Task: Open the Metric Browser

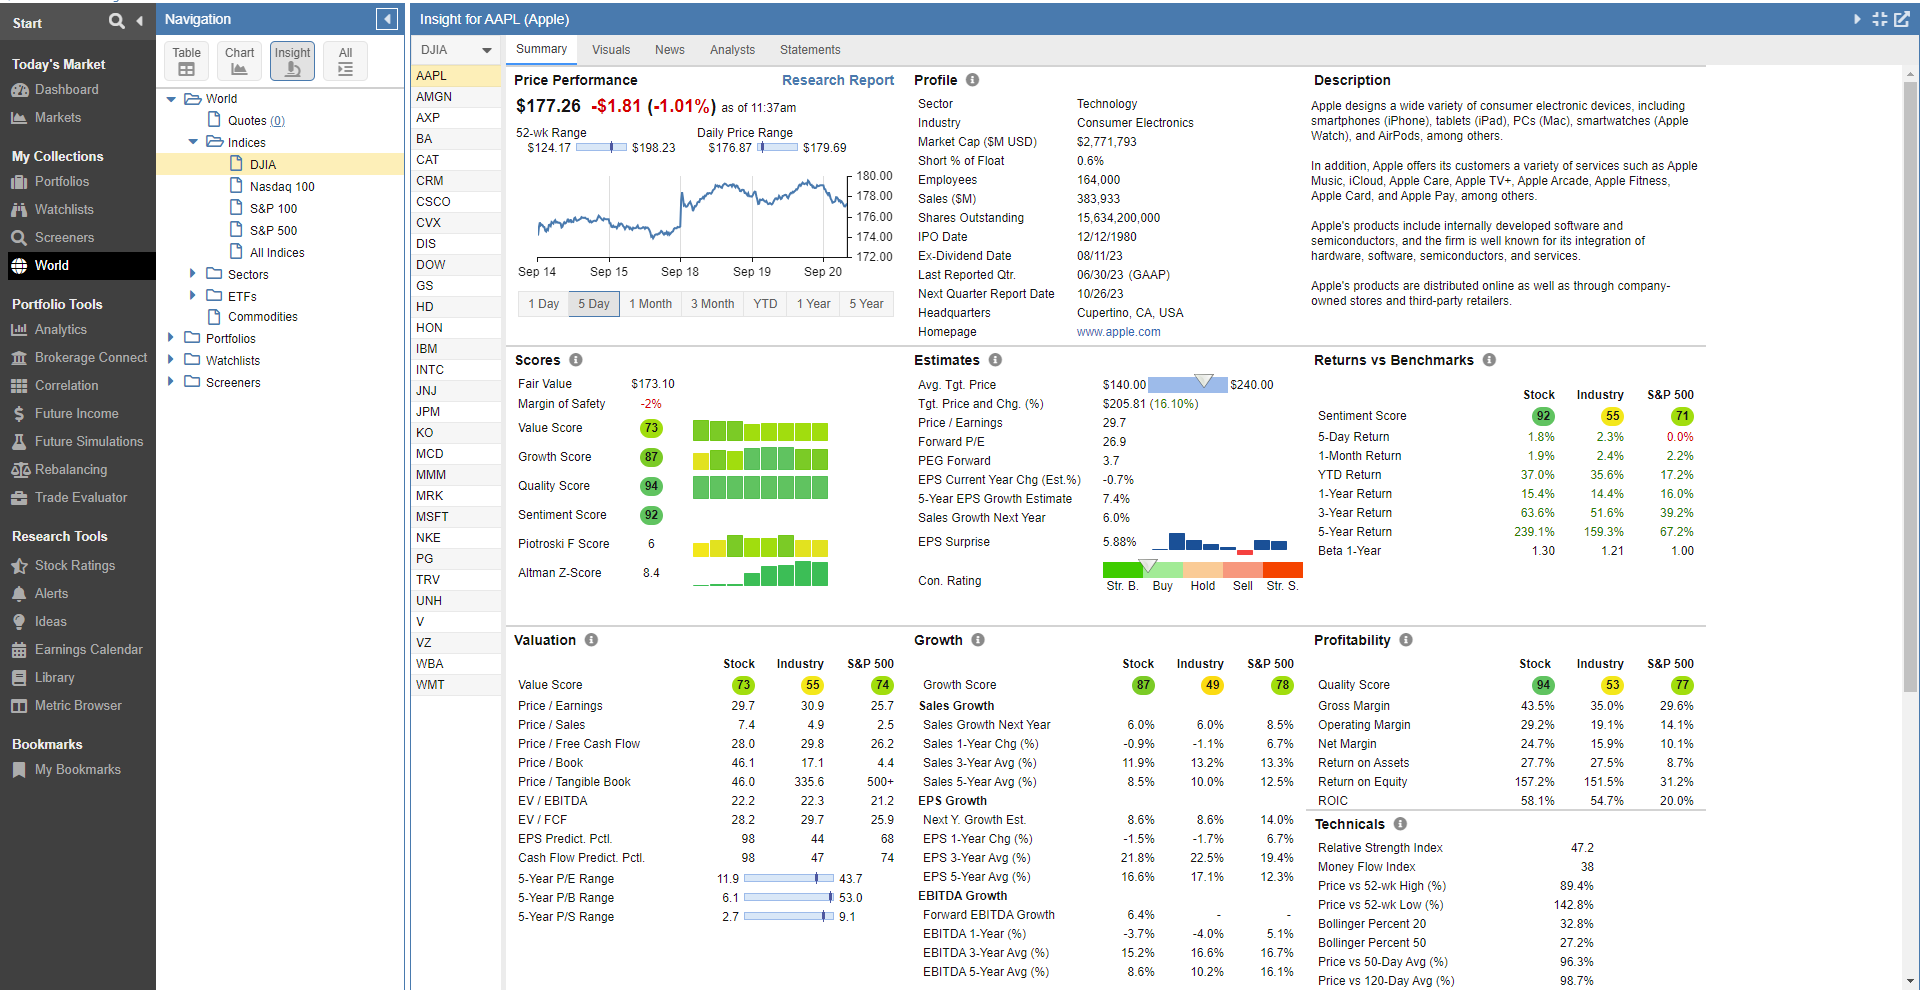Action: [x=78, y=706]
